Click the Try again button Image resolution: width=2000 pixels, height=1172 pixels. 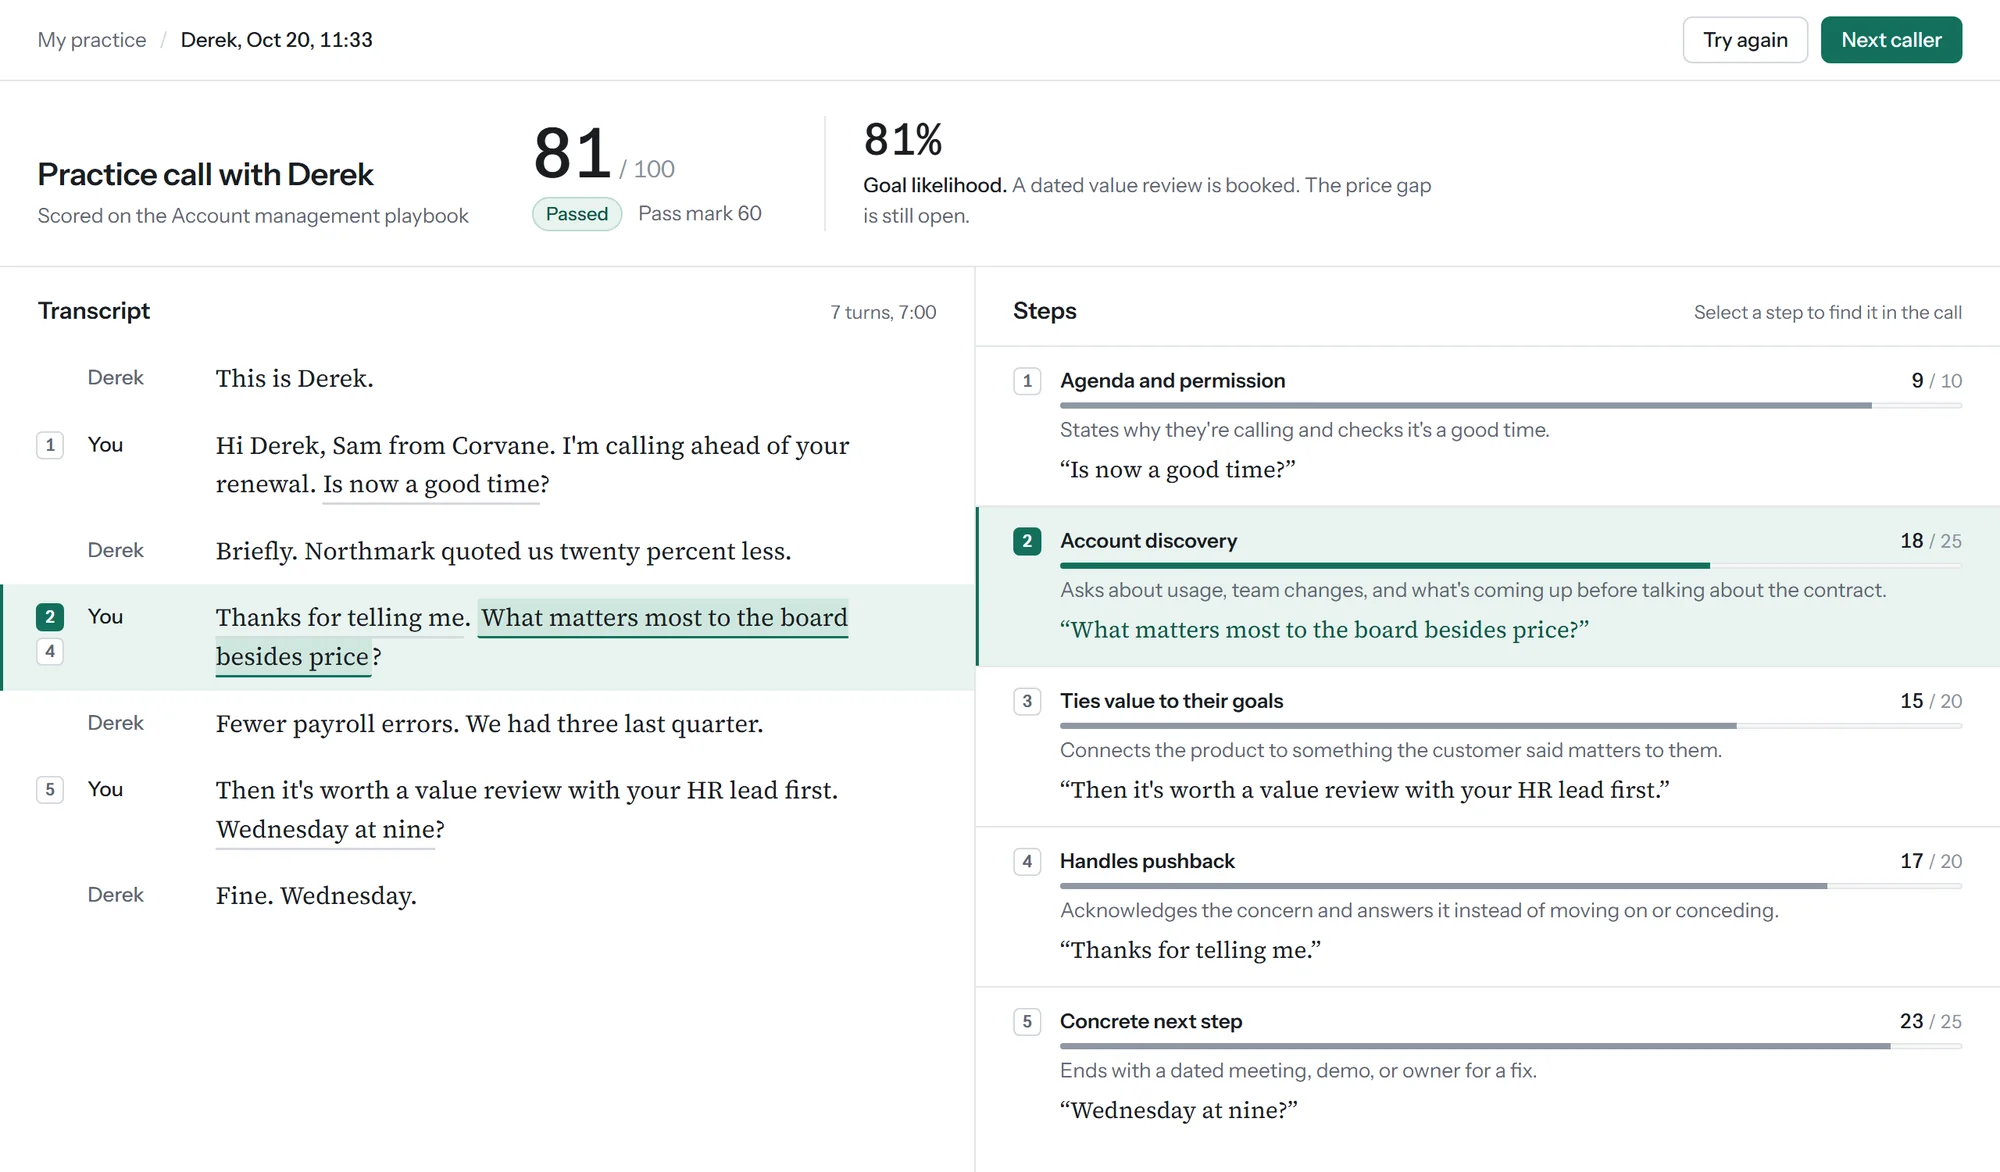tap(1745, 40)
